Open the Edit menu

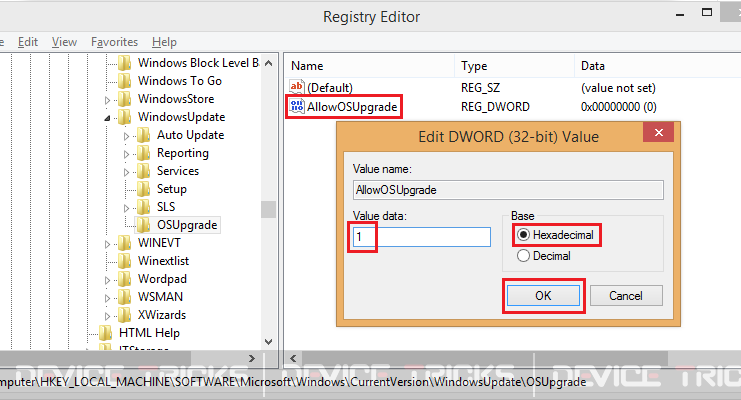(x=28, y=42)
